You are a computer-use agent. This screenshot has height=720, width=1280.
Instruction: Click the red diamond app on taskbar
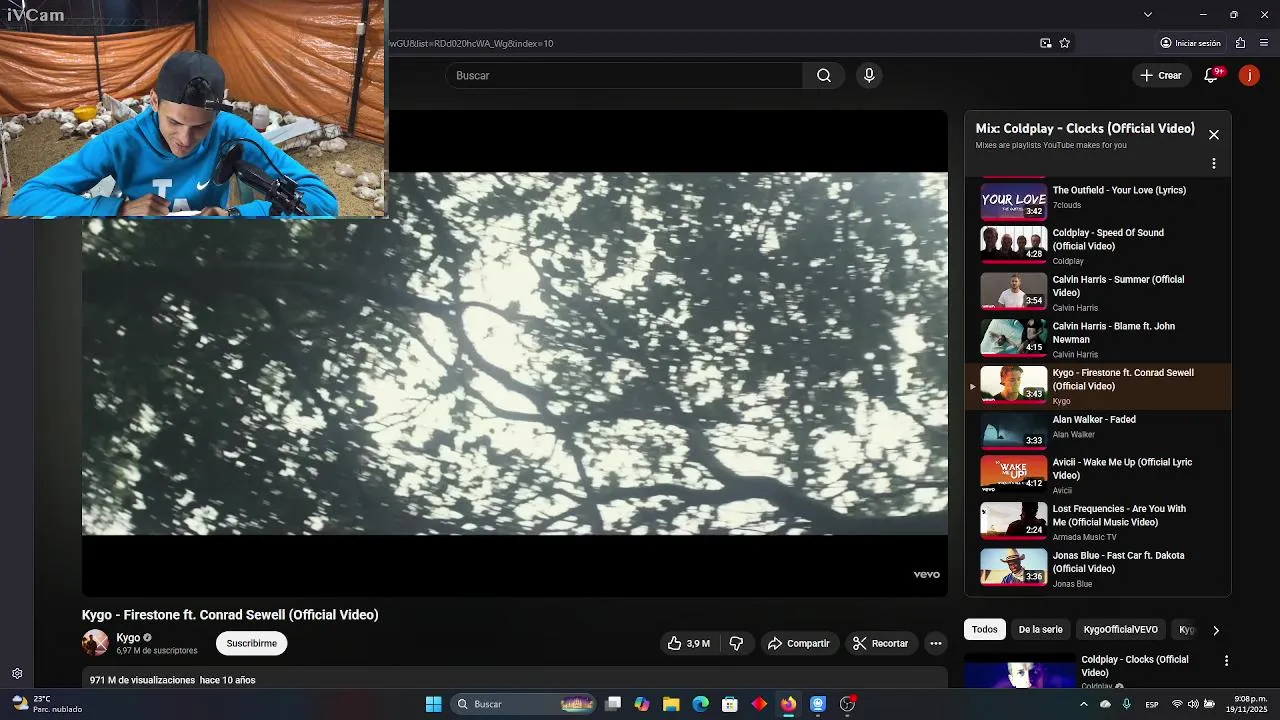click(x=759, y=704)
